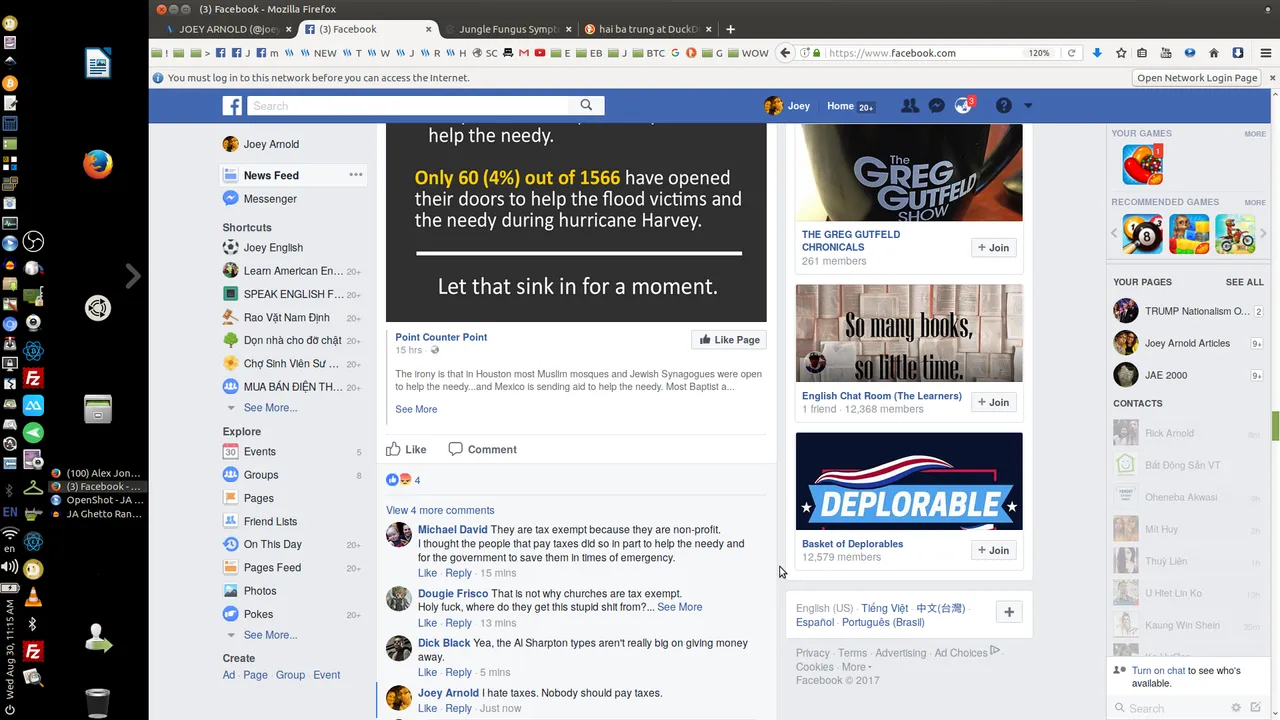
Task: Launch Firefox from the desktop icon
Action: pos(97,164)
